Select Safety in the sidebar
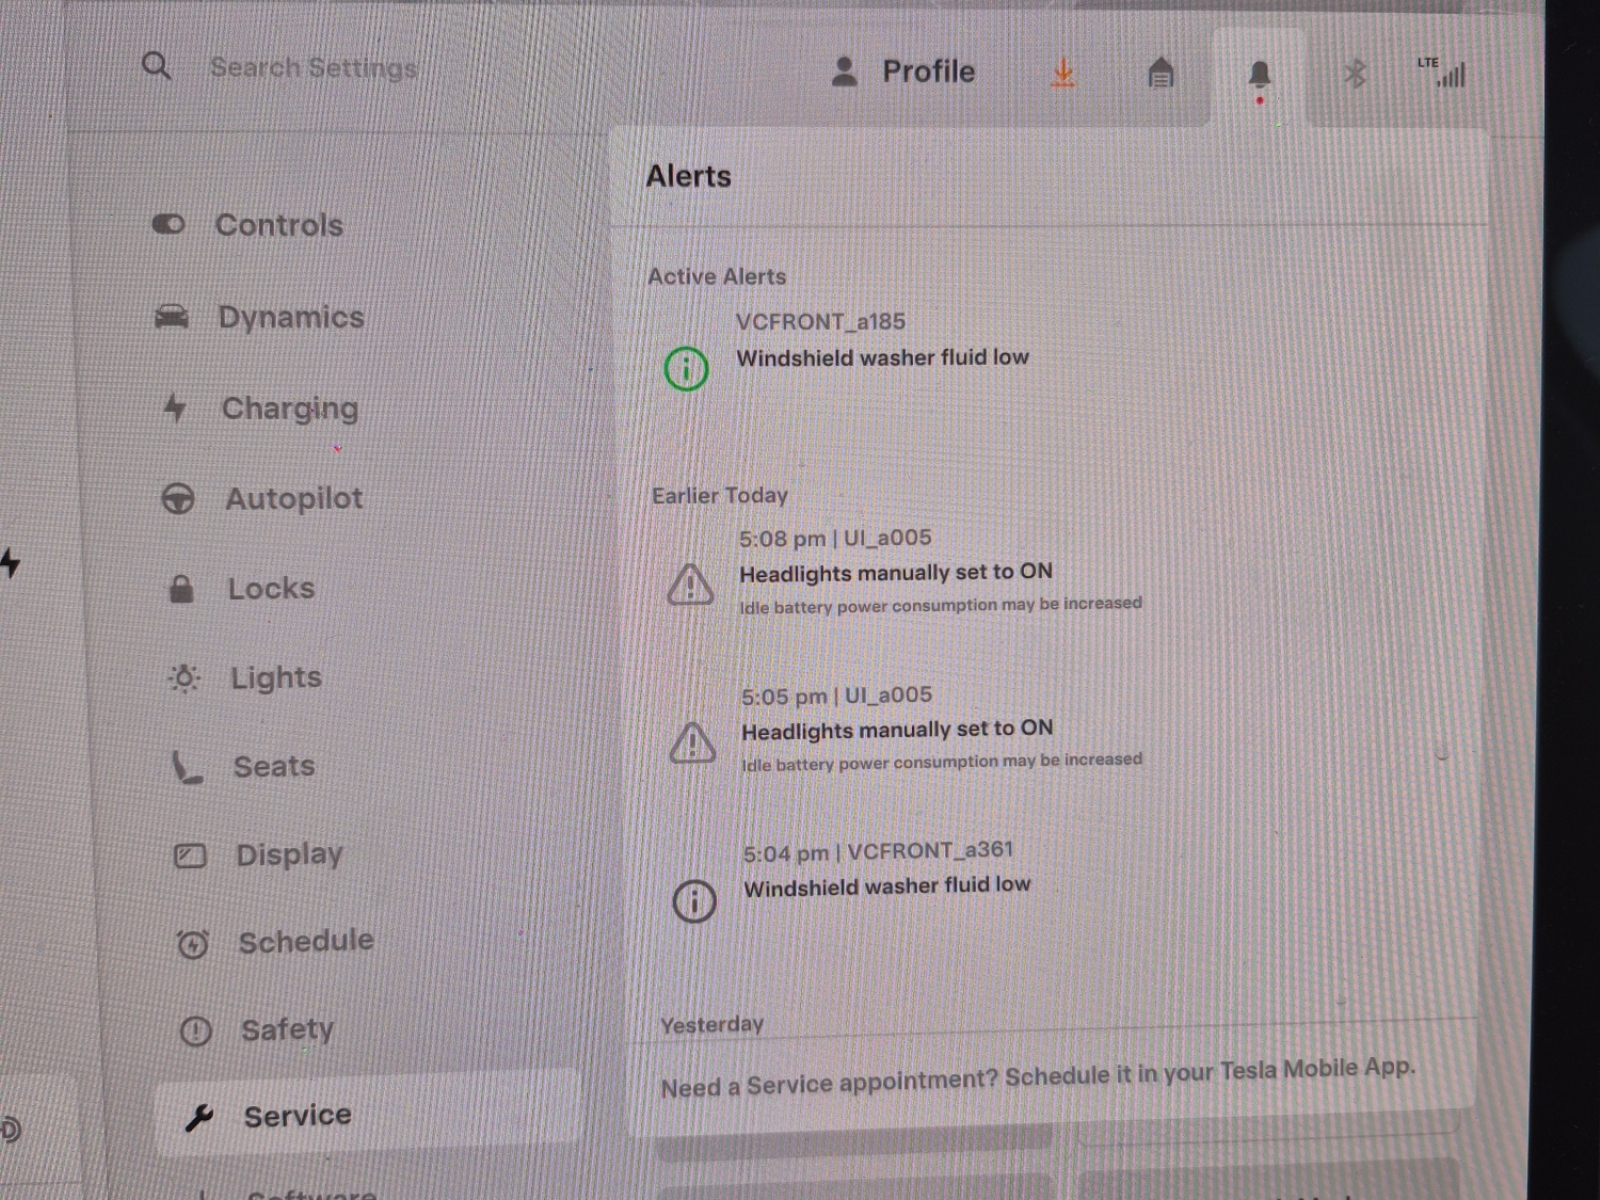1600x1200 pixels. pos(286,1029)
